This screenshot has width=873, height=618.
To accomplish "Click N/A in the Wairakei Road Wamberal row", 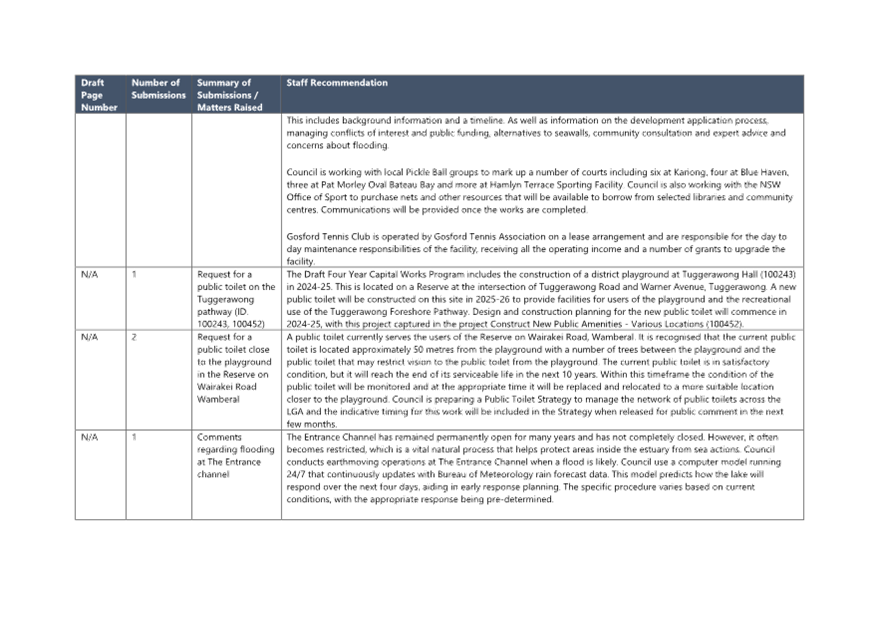I will (89, 337).
